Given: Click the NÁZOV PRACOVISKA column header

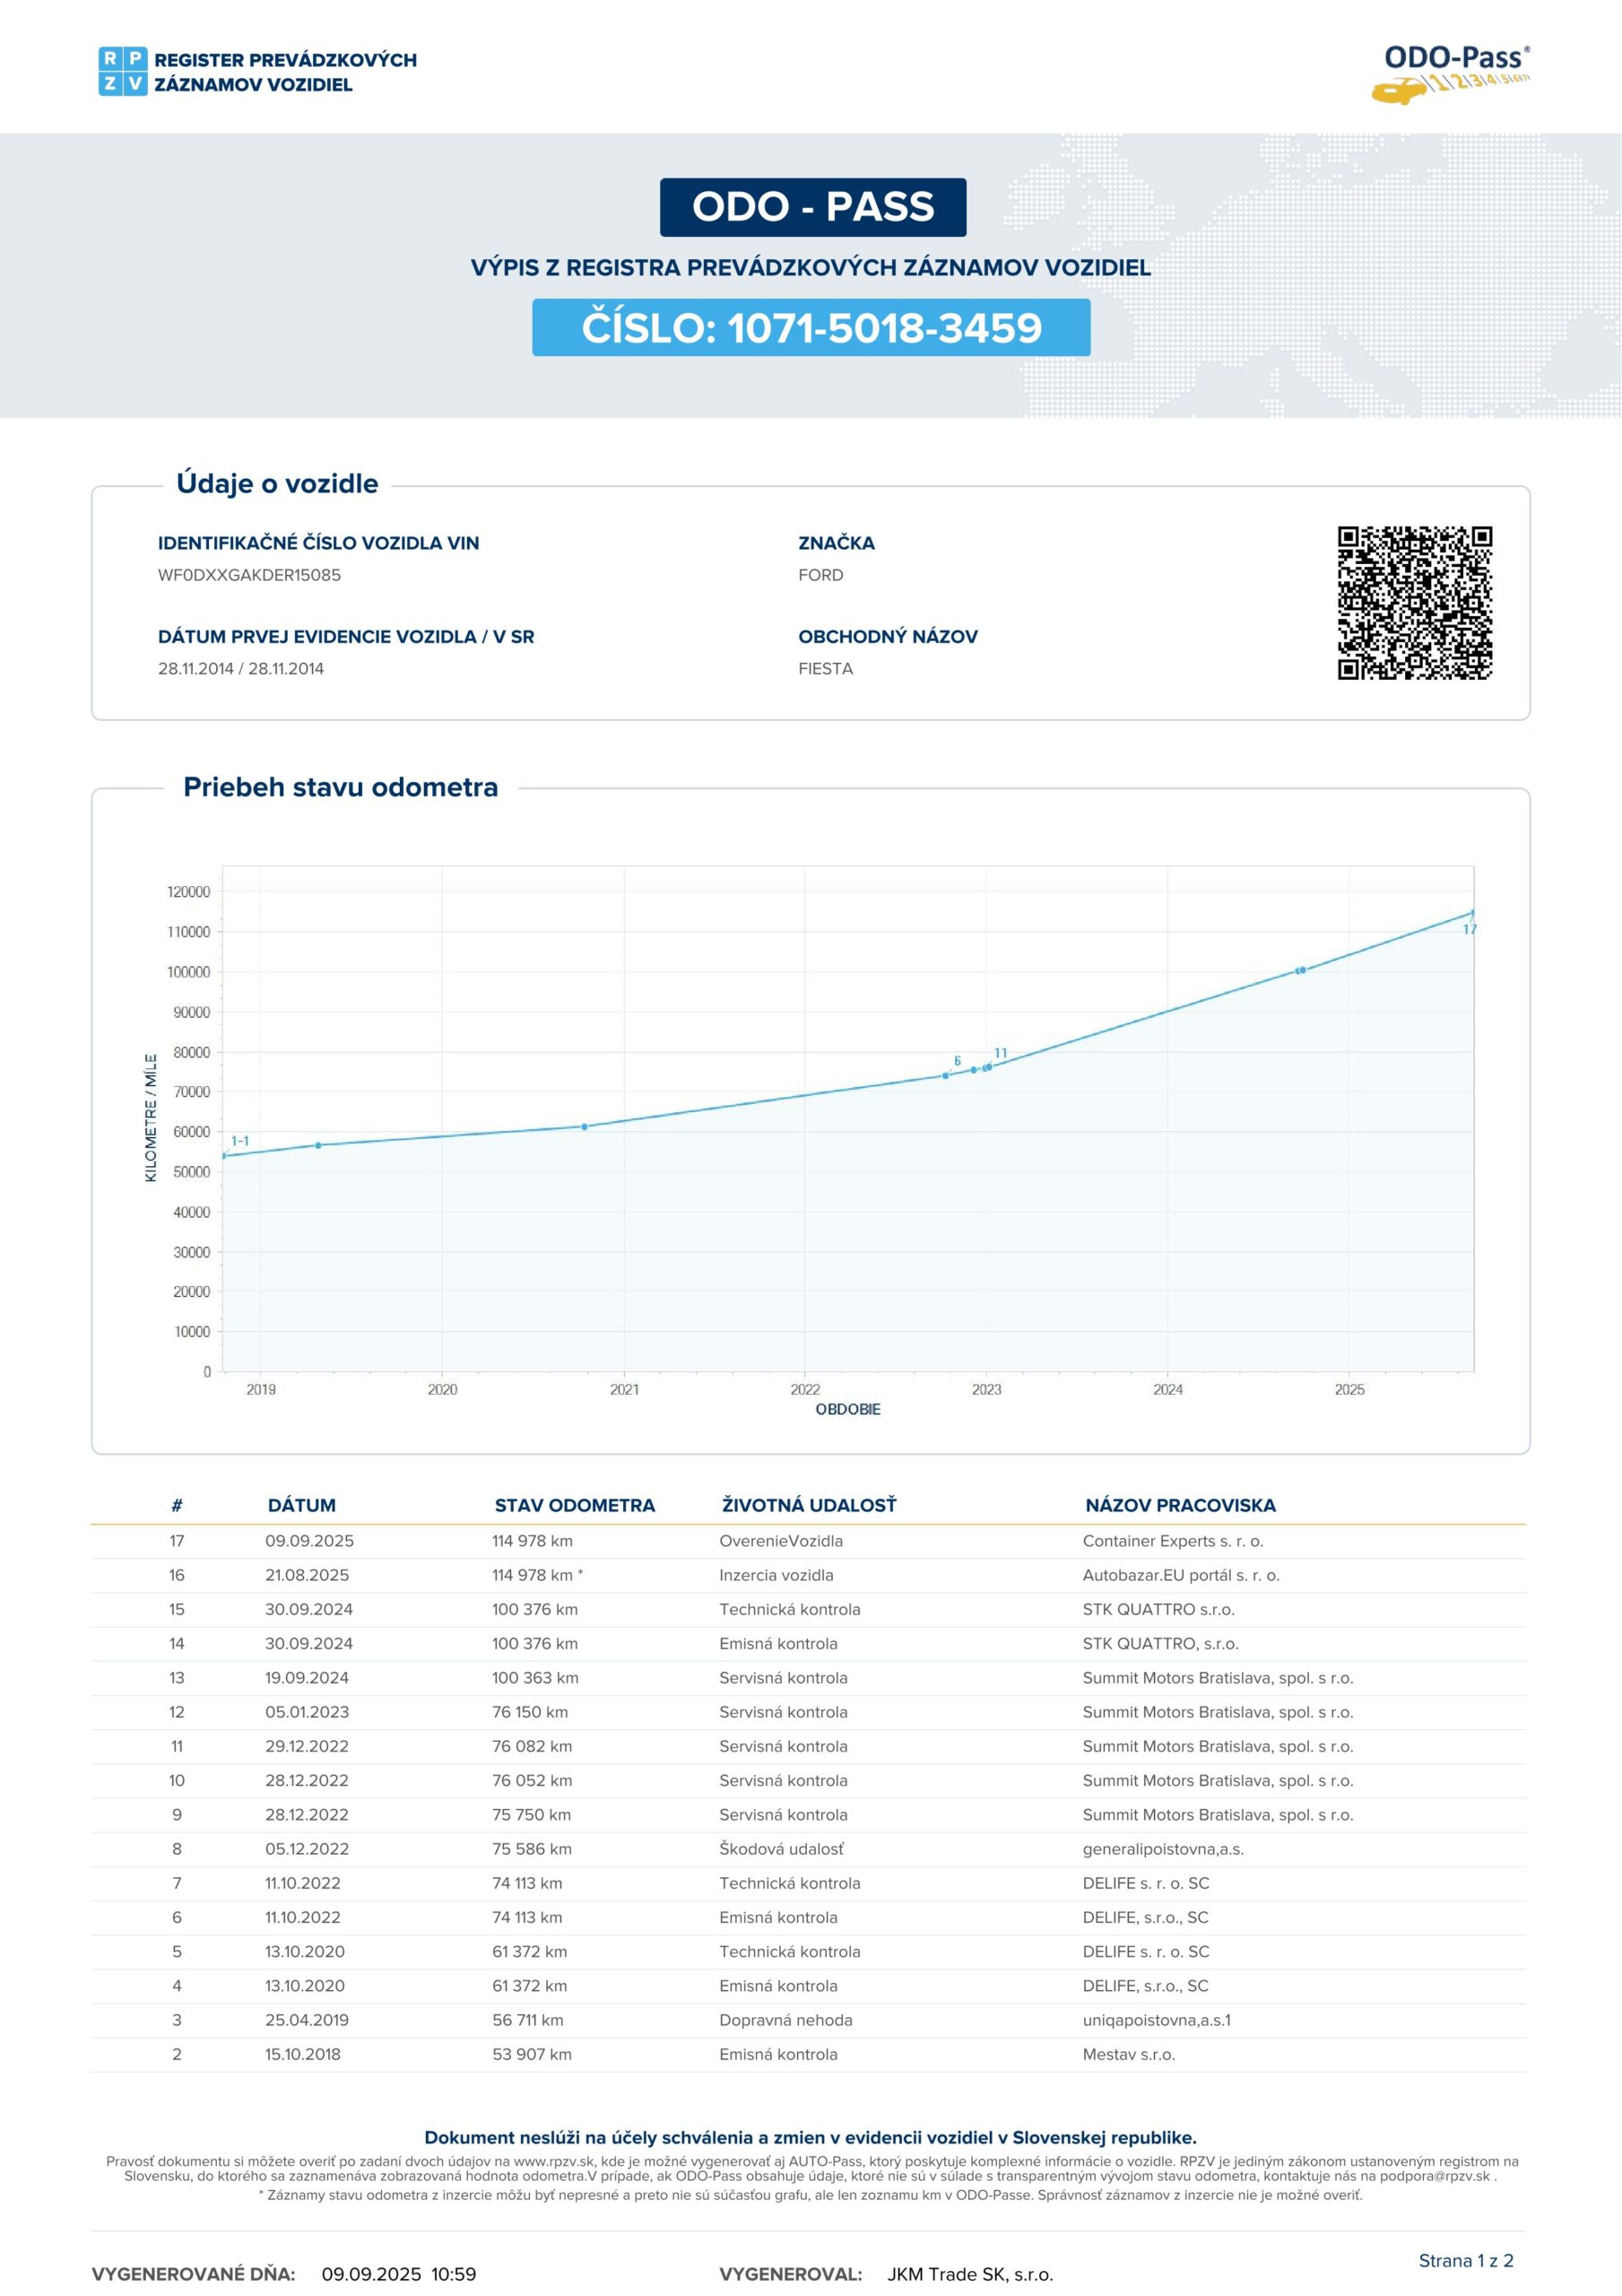Looking at the screenshot, I should (x=1180, y=1505).
